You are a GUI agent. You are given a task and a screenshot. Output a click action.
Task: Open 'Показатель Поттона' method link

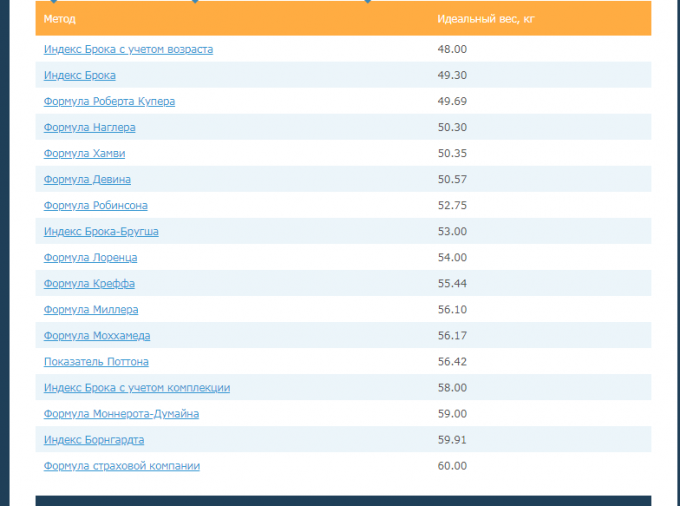pos(96,361)
